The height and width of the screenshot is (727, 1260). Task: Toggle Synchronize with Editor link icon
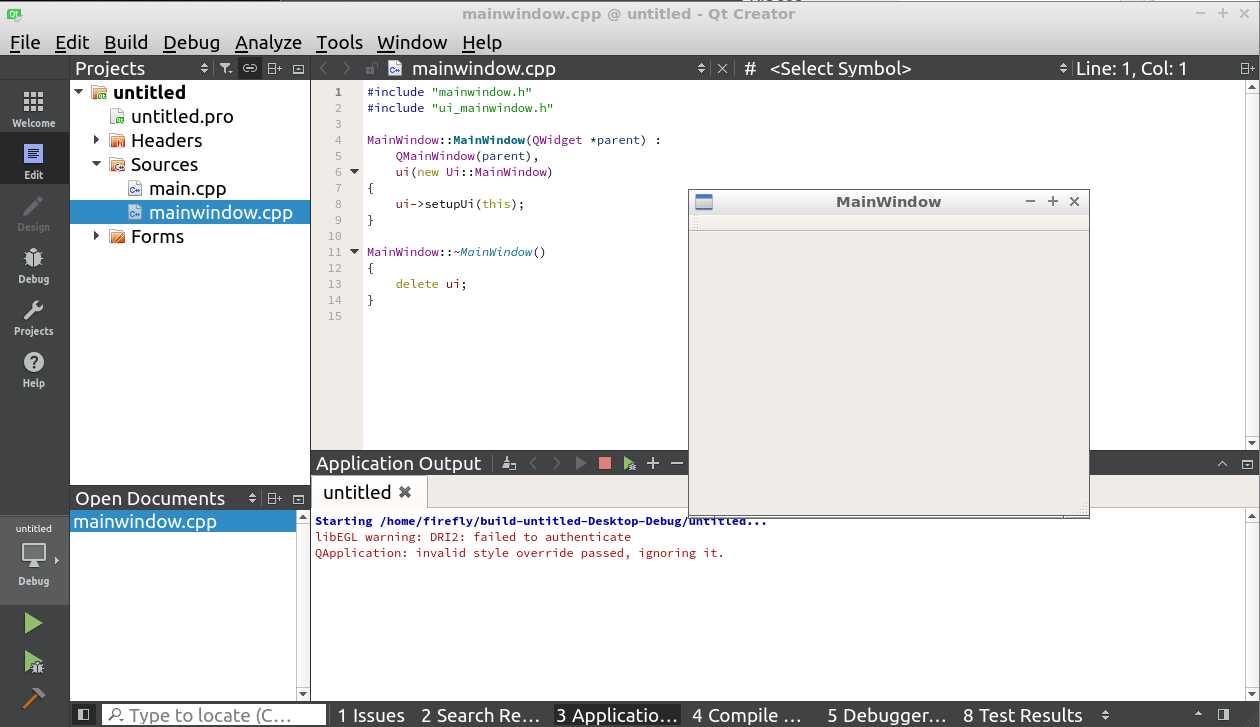click(250, 68)
